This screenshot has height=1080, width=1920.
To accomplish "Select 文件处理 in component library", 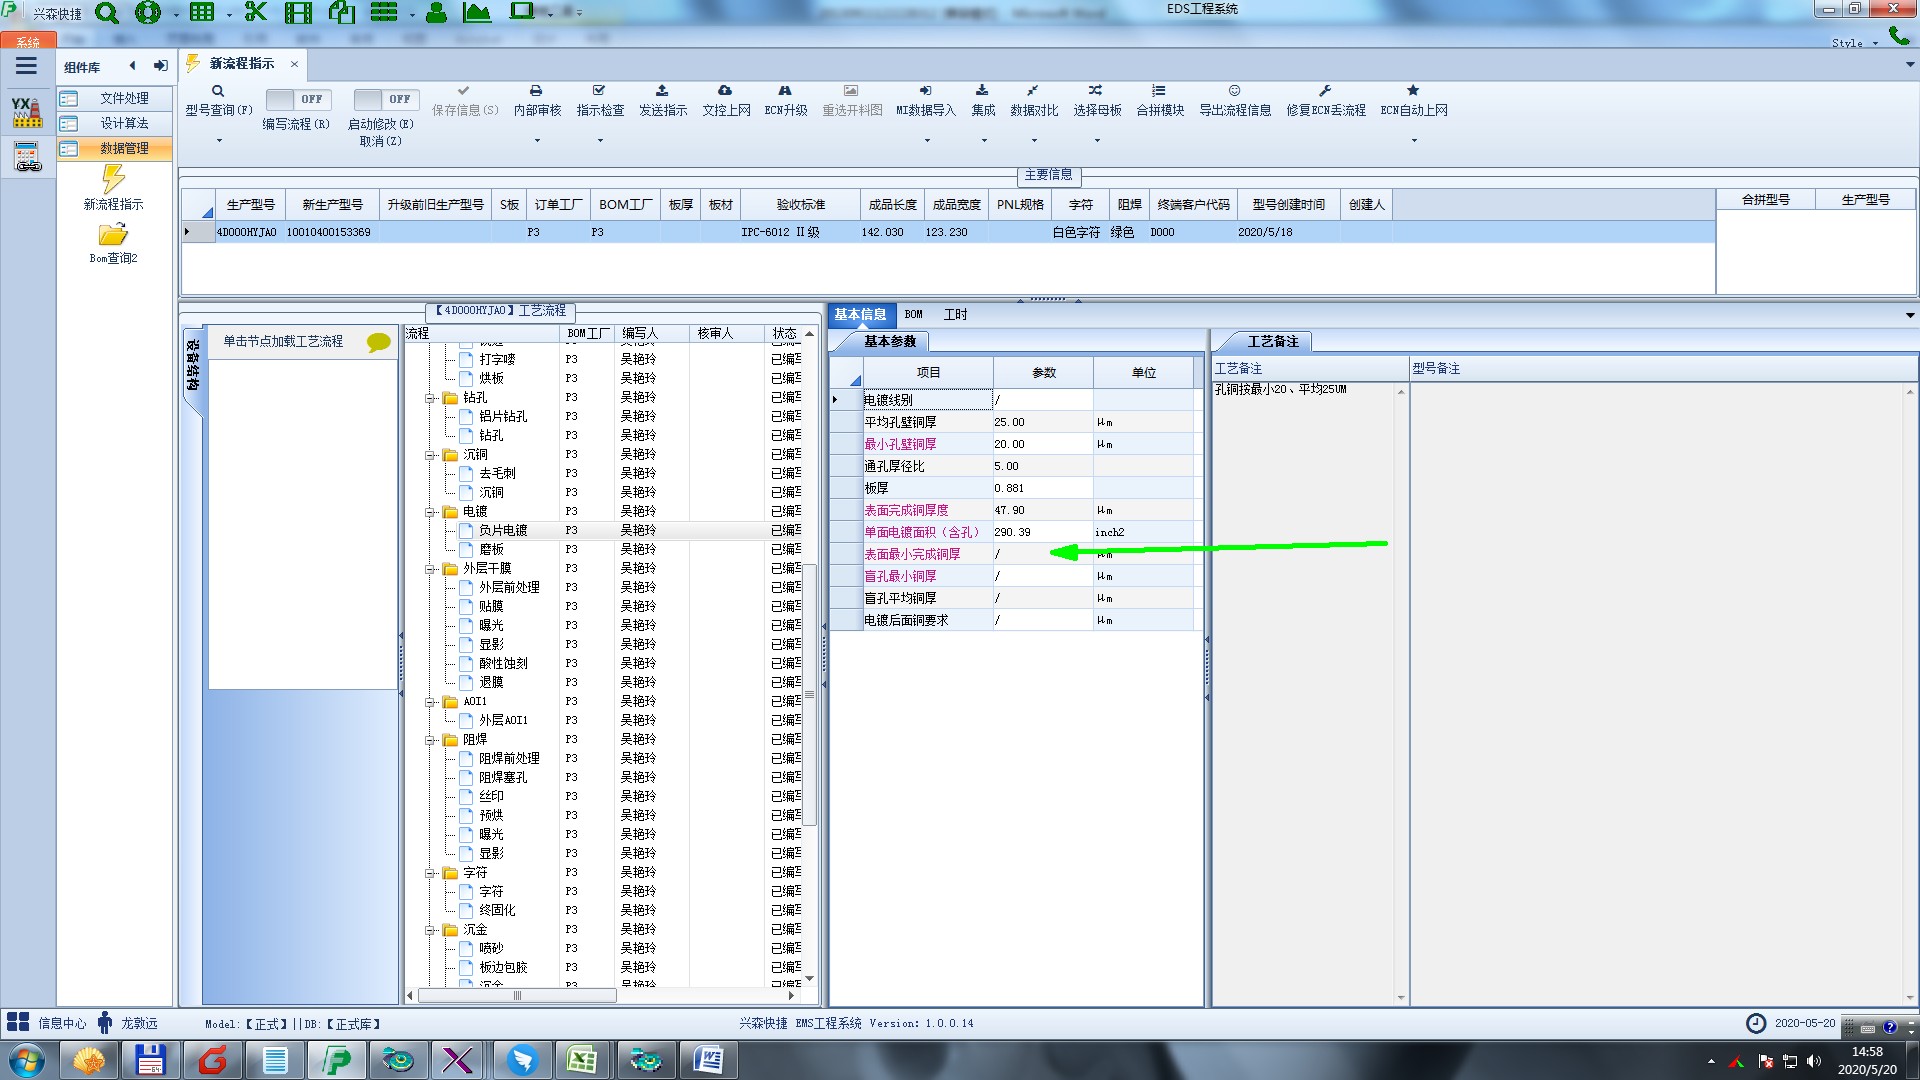I will click(115, 98).
